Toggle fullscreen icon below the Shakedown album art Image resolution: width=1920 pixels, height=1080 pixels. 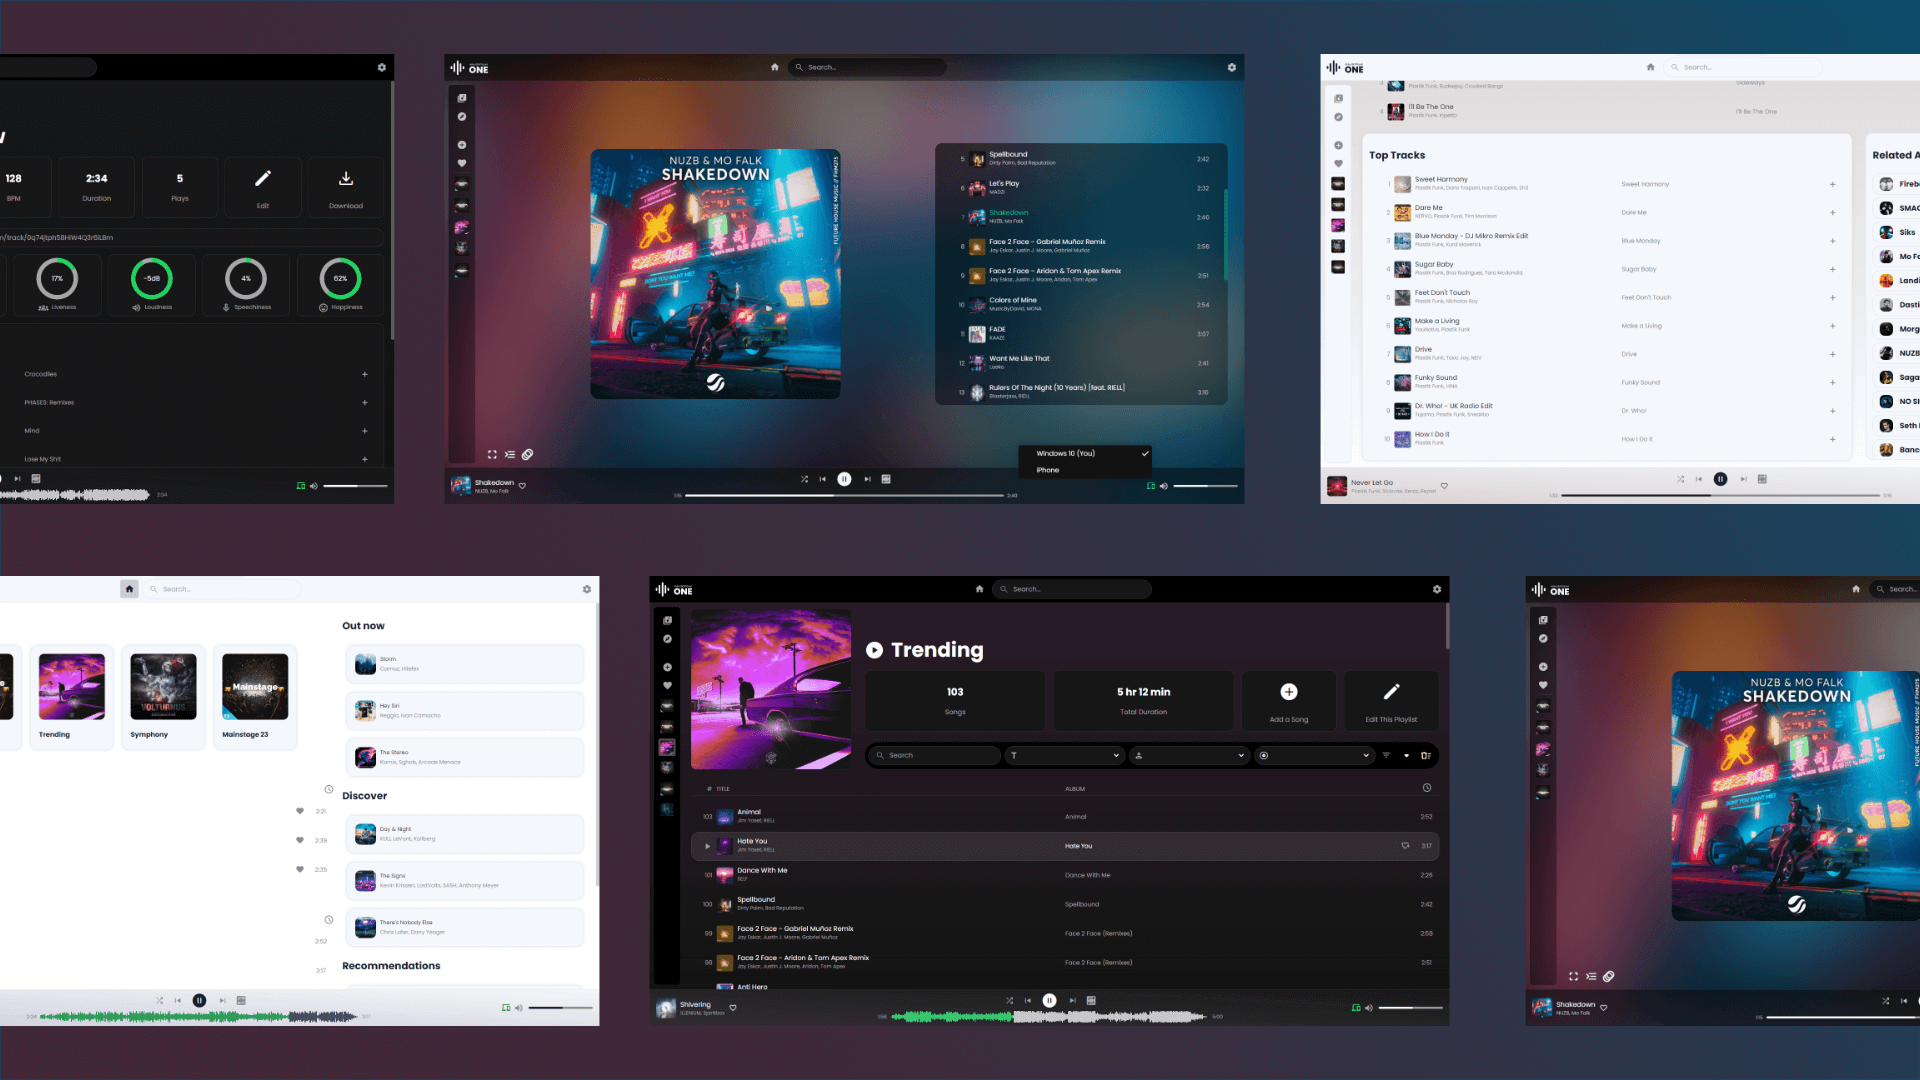tap(492, 455)
